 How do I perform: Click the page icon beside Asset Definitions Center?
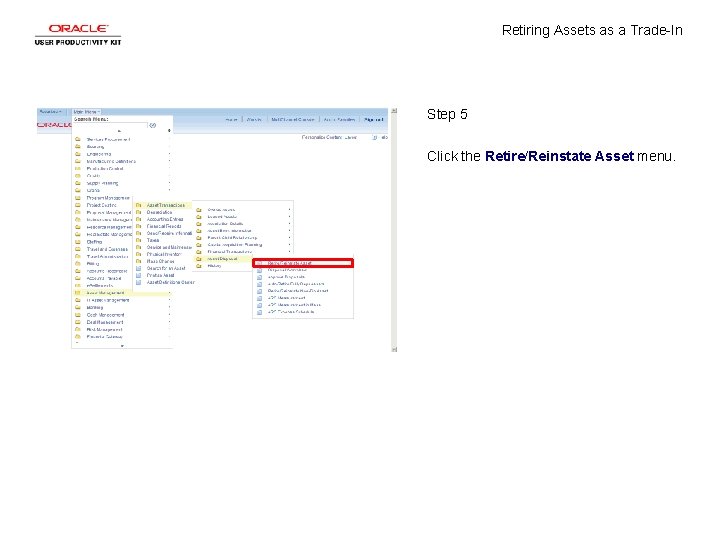coord(139,282)
